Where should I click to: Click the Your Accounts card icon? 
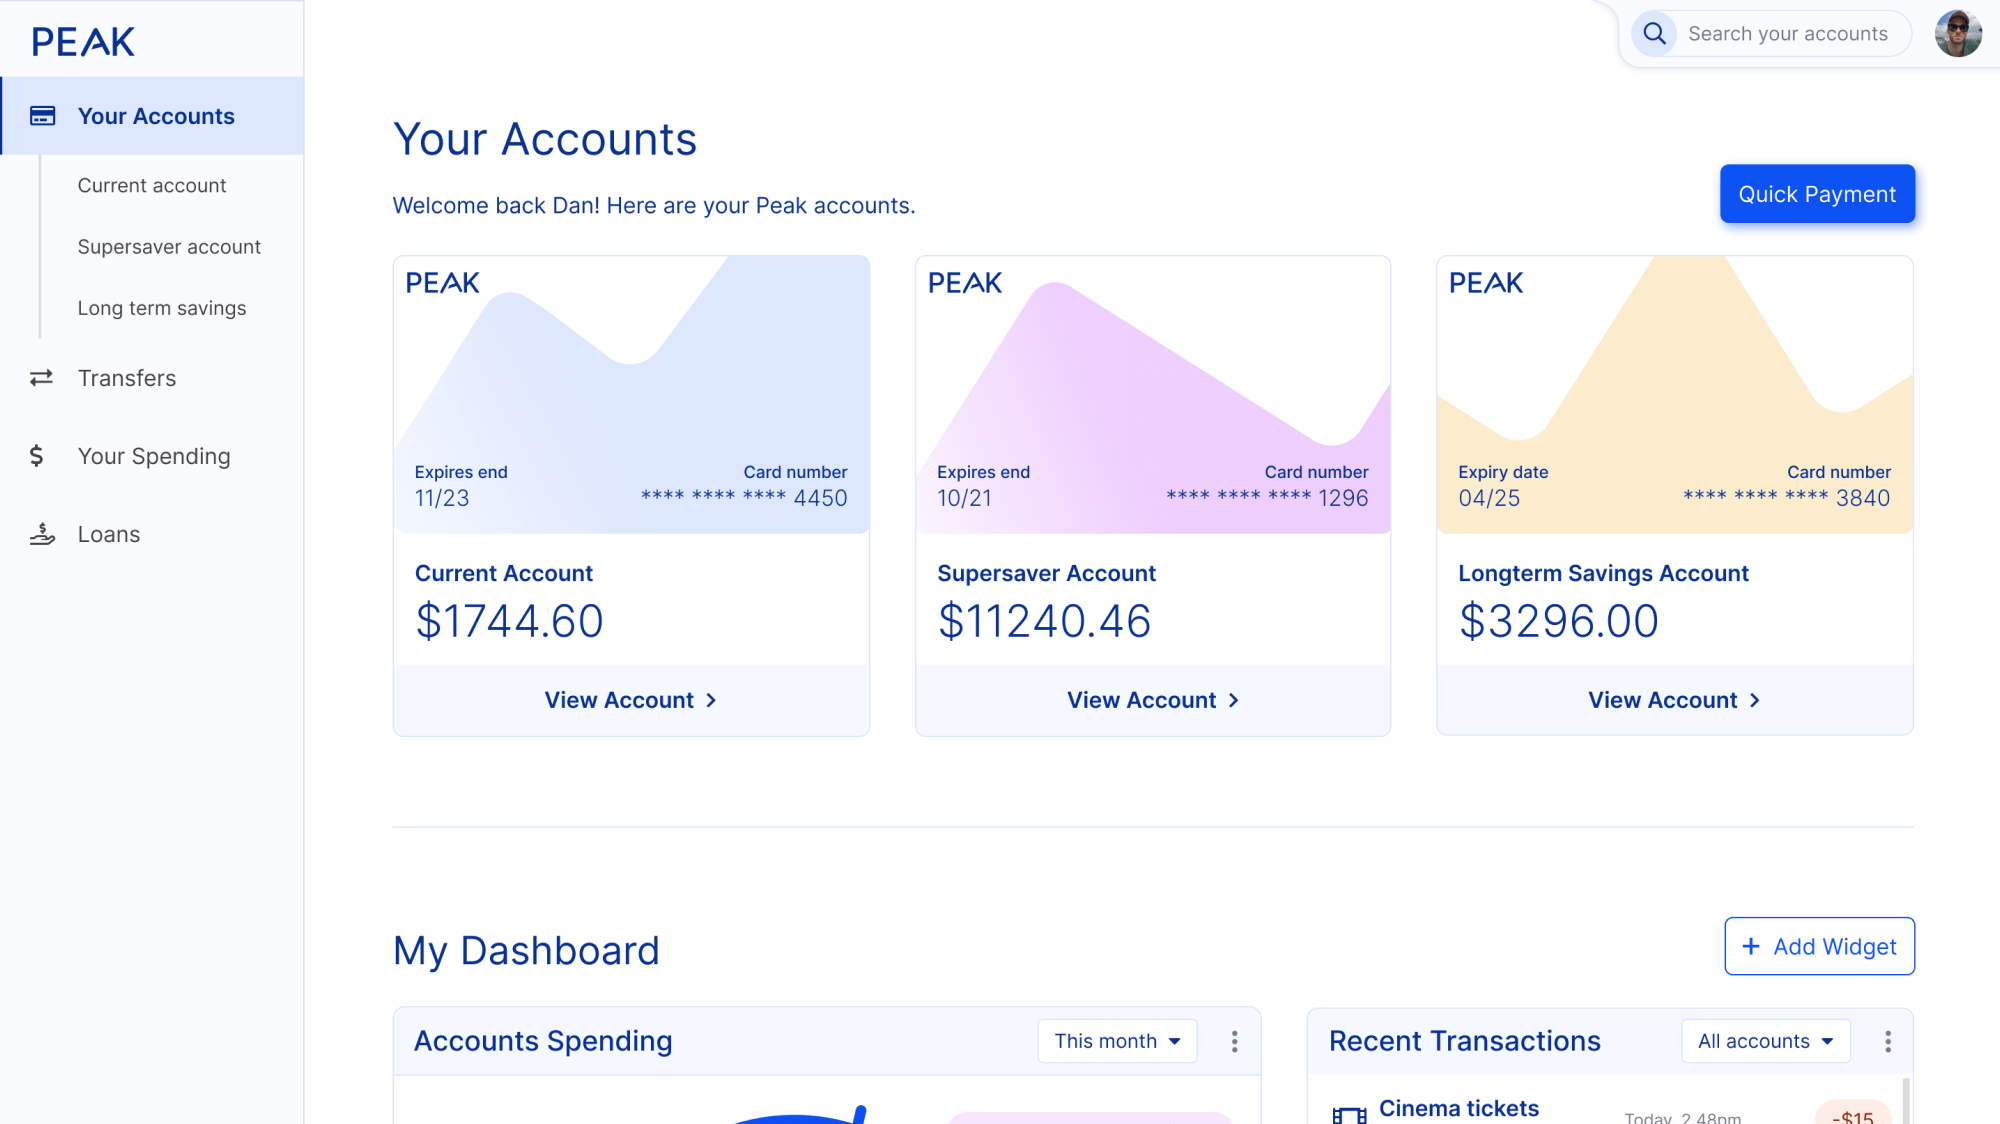point(42,116)
